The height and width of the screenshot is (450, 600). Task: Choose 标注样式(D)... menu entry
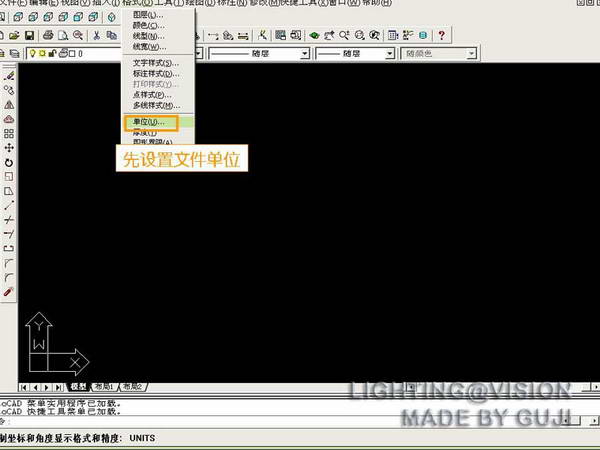tap(158, 73)
